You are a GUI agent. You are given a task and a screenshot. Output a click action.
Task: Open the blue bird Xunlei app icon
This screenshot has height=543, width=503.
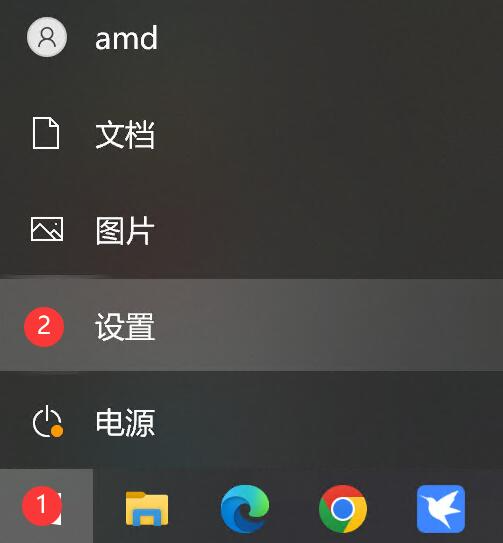click(441, 509)
